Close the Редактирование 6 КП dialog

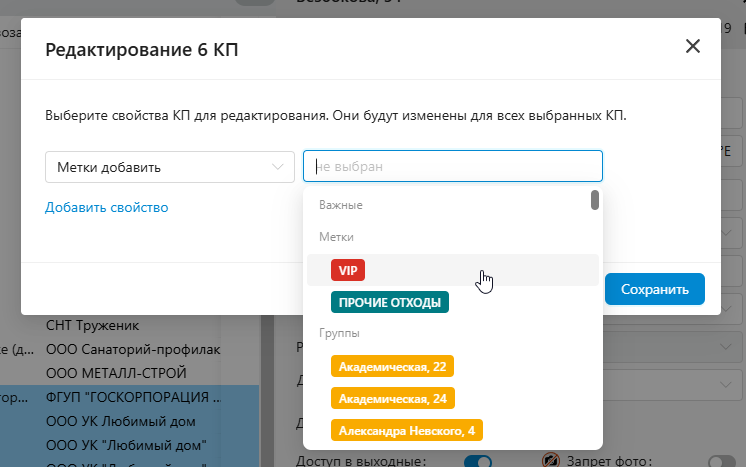point(692,46)
